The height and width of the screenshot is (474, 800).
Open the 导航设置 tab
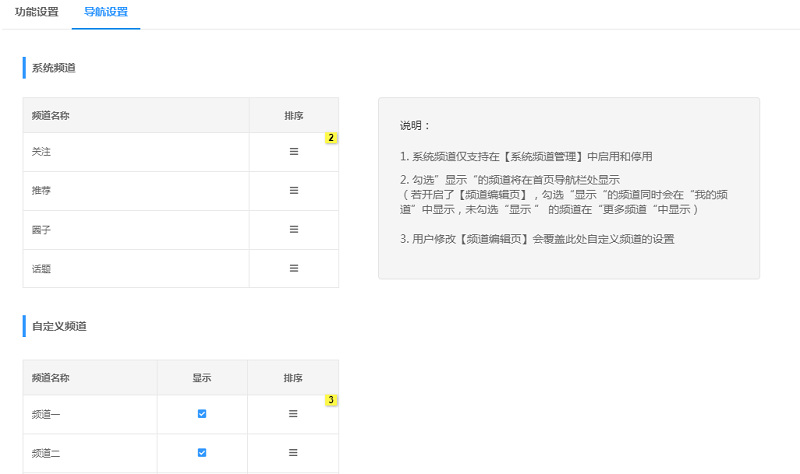click(105, 12)
